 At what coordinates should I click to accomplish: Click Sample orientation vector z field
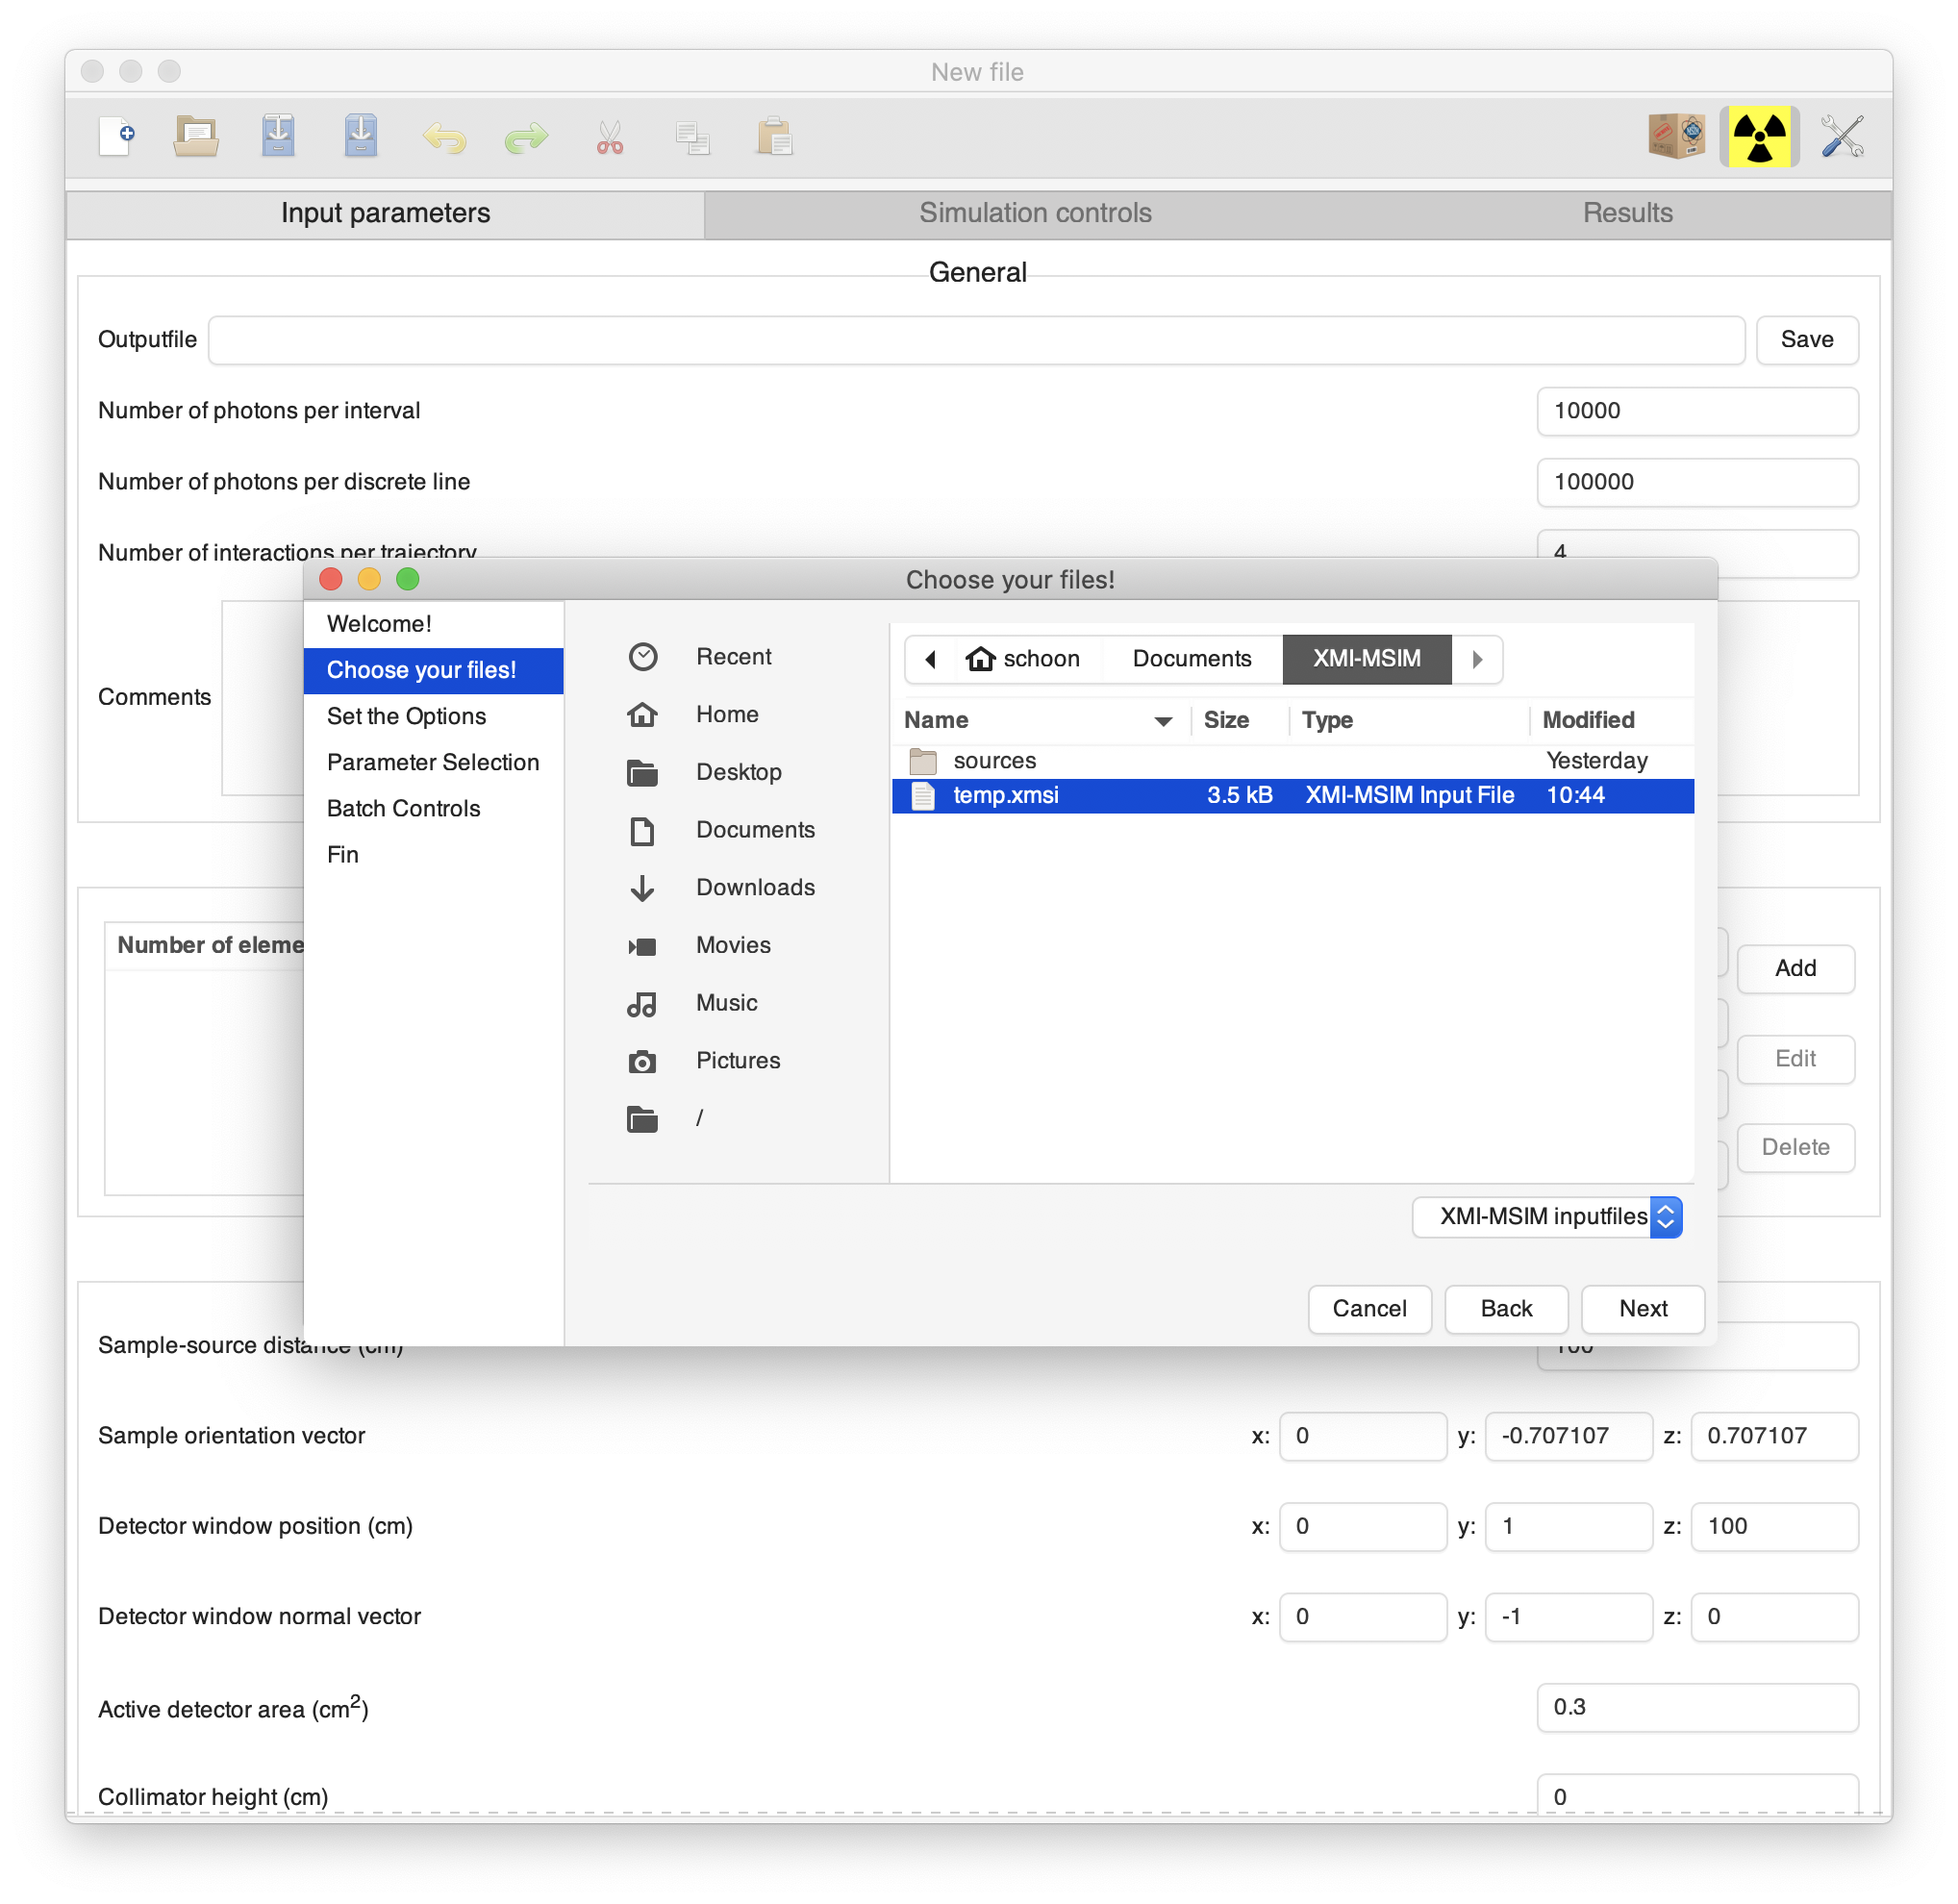coord(1774,1436)
